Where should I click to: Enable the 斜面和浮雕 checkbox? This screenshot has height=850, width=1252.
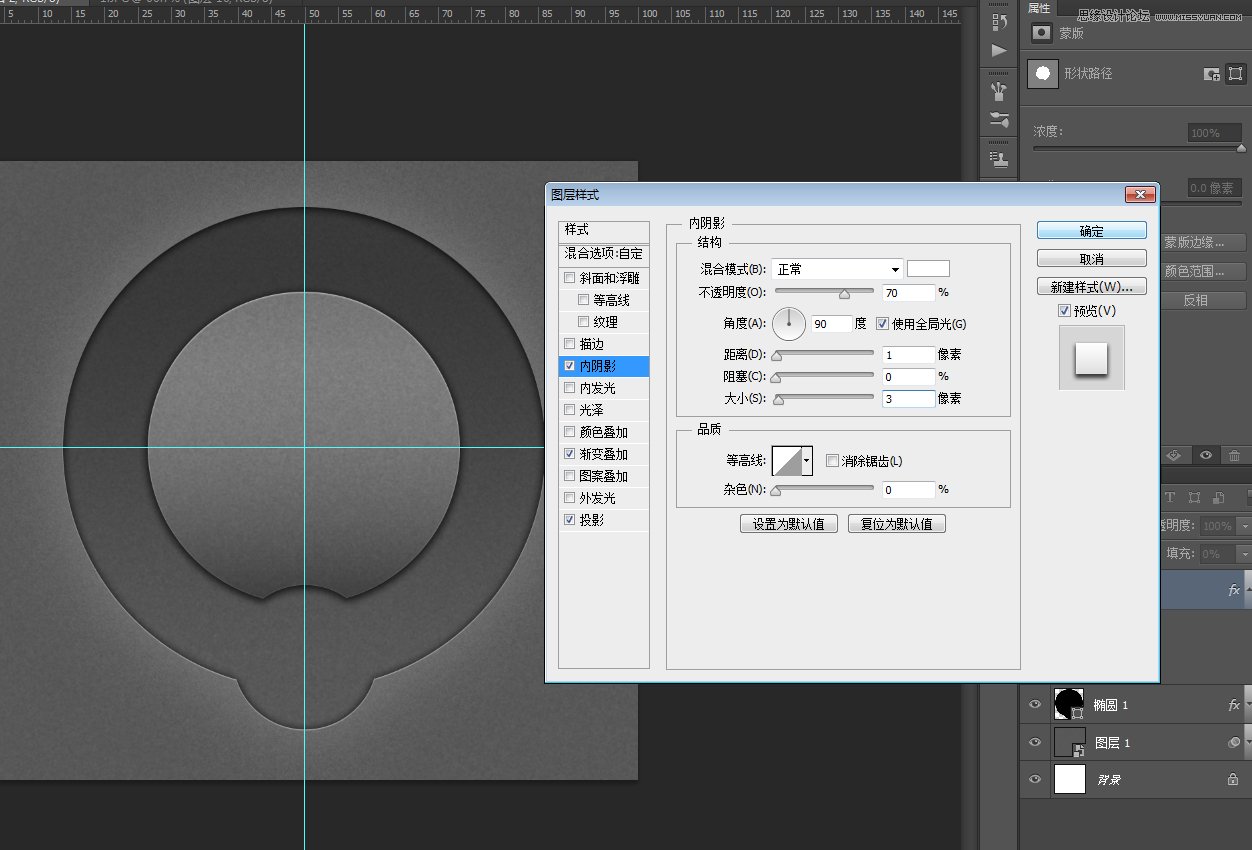click(570, 278)
